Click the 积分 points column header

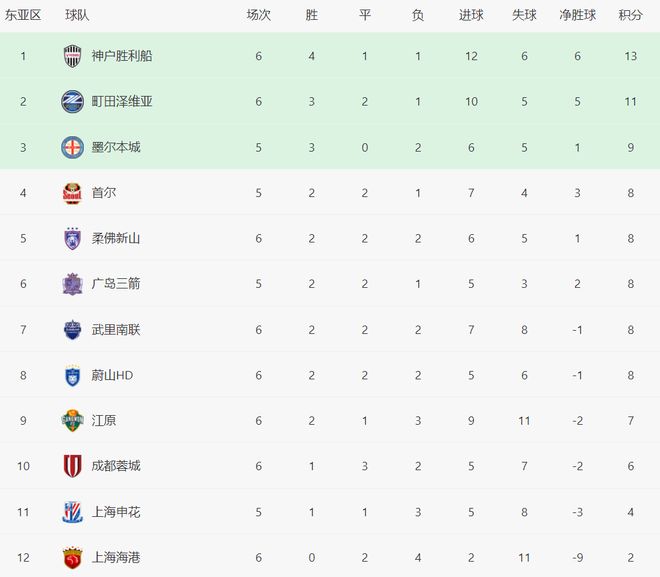630,15
